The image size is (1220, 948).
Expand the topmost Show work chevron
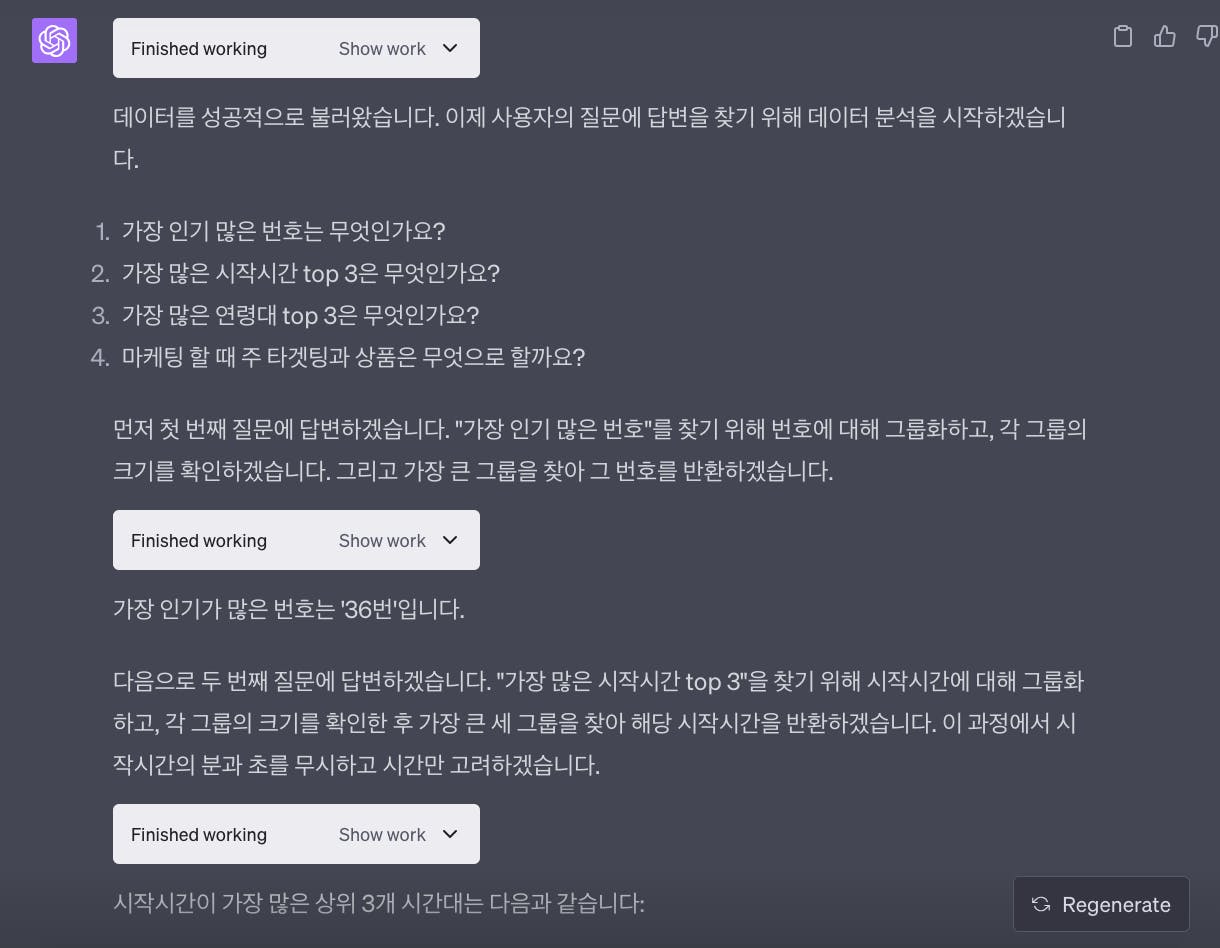point(450,48)
